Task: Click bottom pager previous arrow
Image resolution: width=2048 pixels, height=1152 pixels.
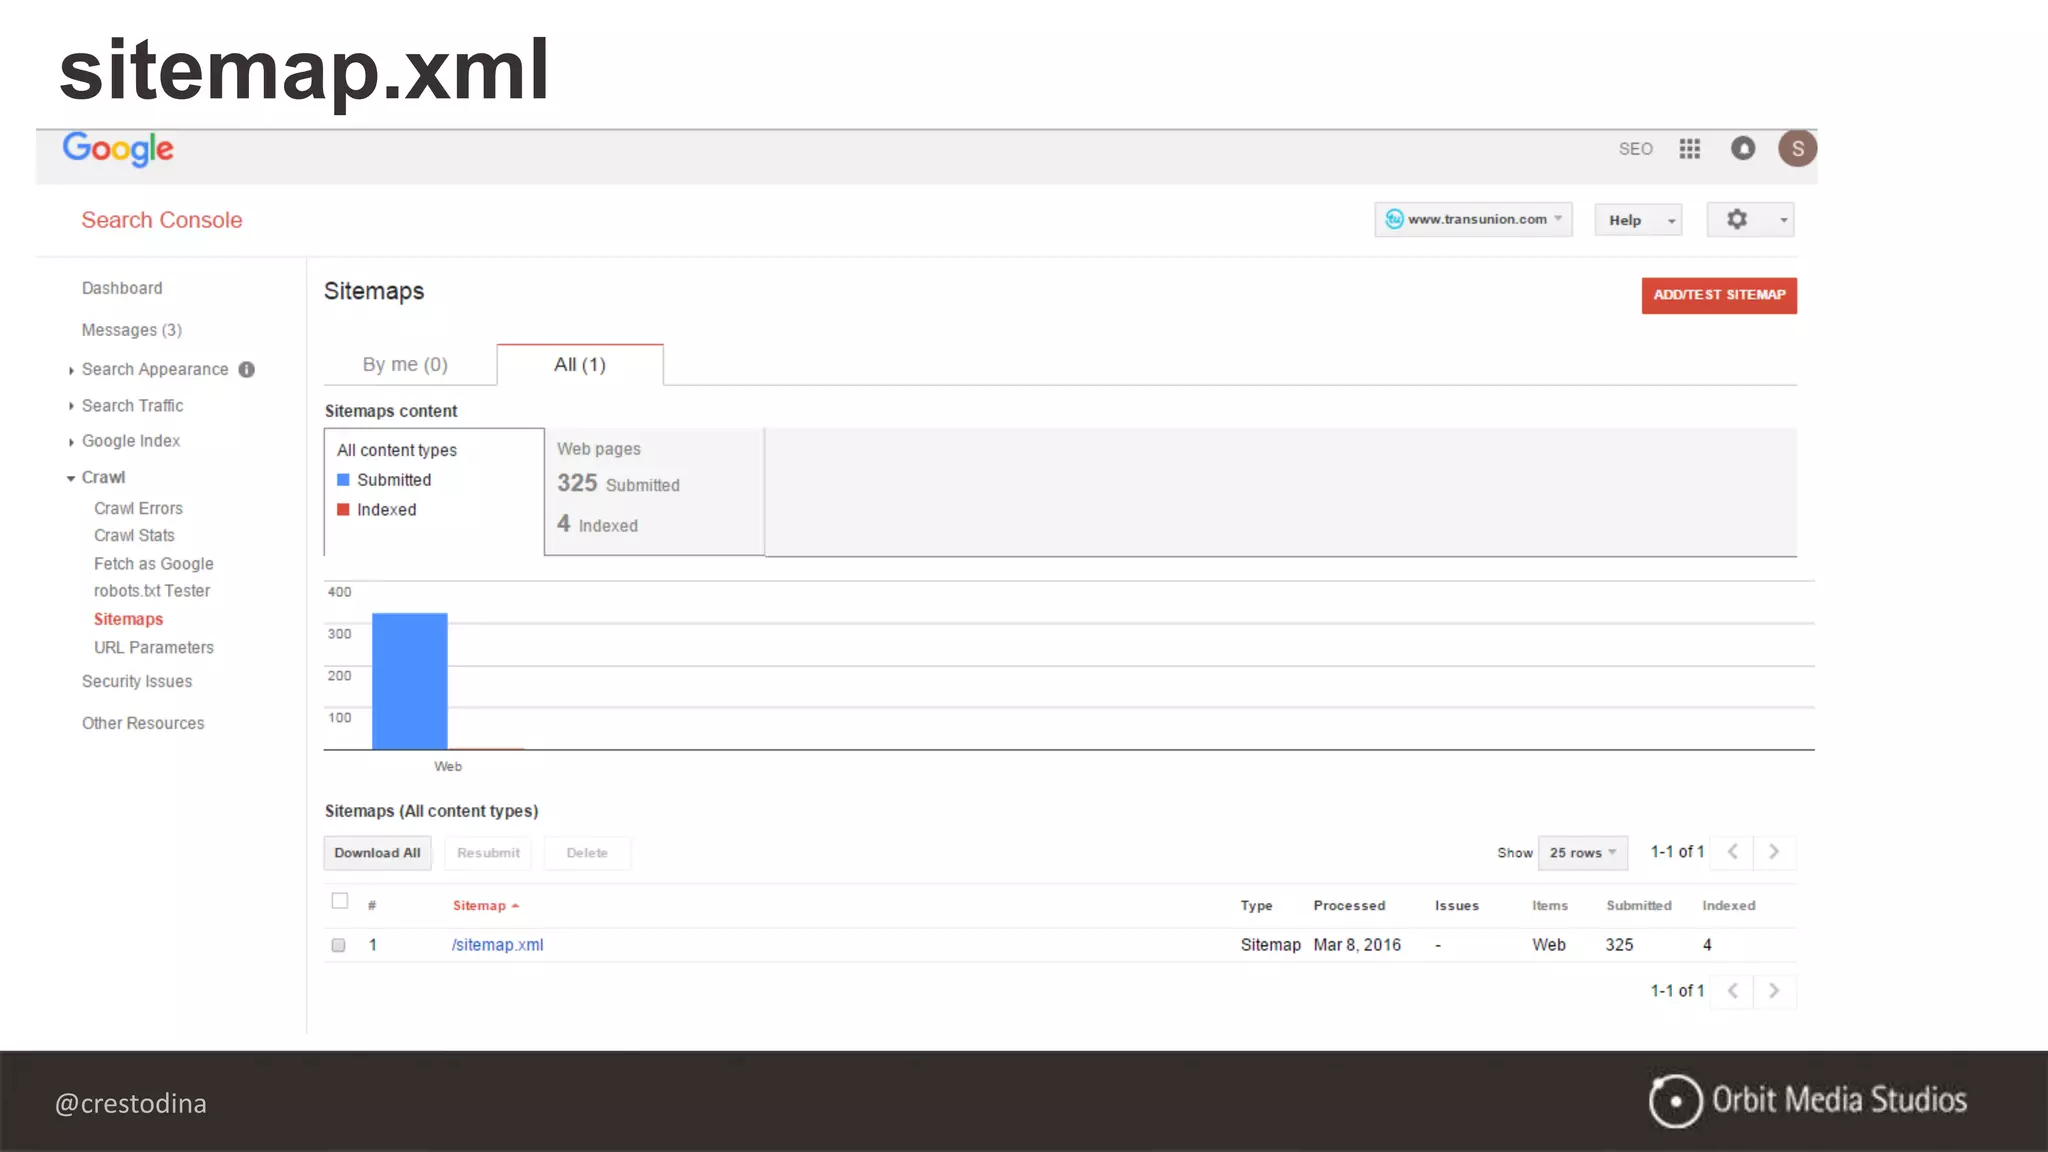Action: pos(1733,991)
